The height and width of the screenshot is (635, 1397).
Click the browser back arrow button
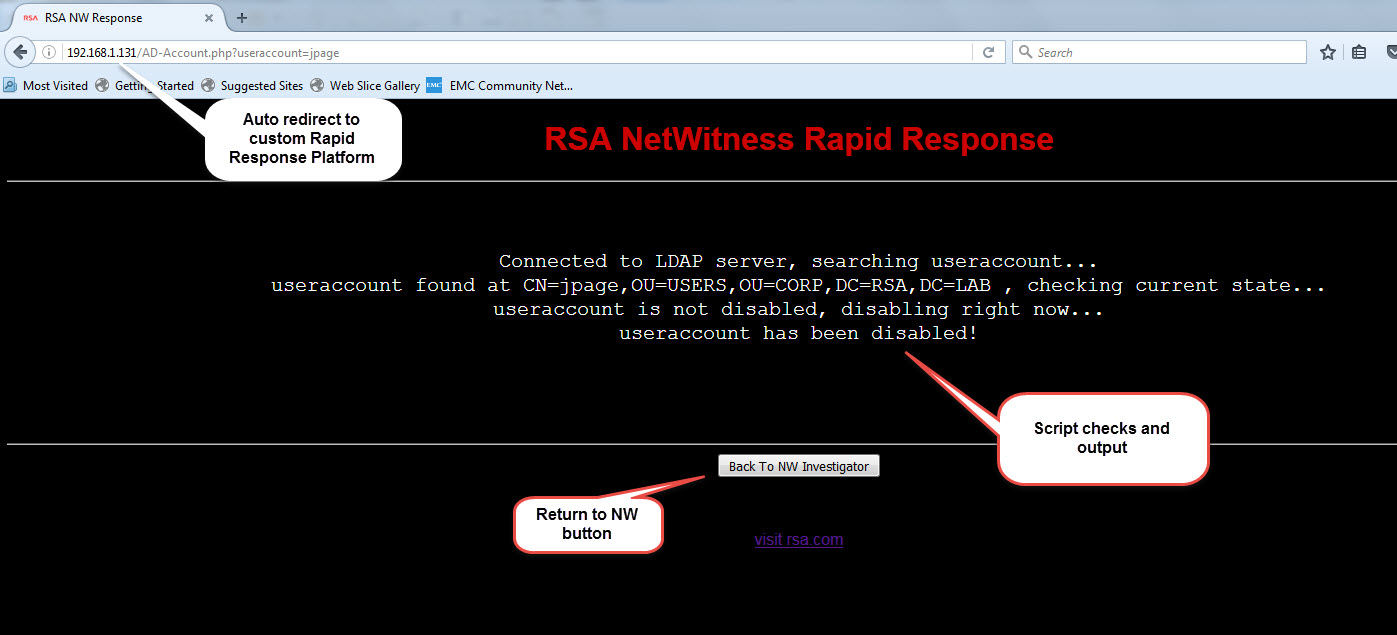(x=20, y=52)
